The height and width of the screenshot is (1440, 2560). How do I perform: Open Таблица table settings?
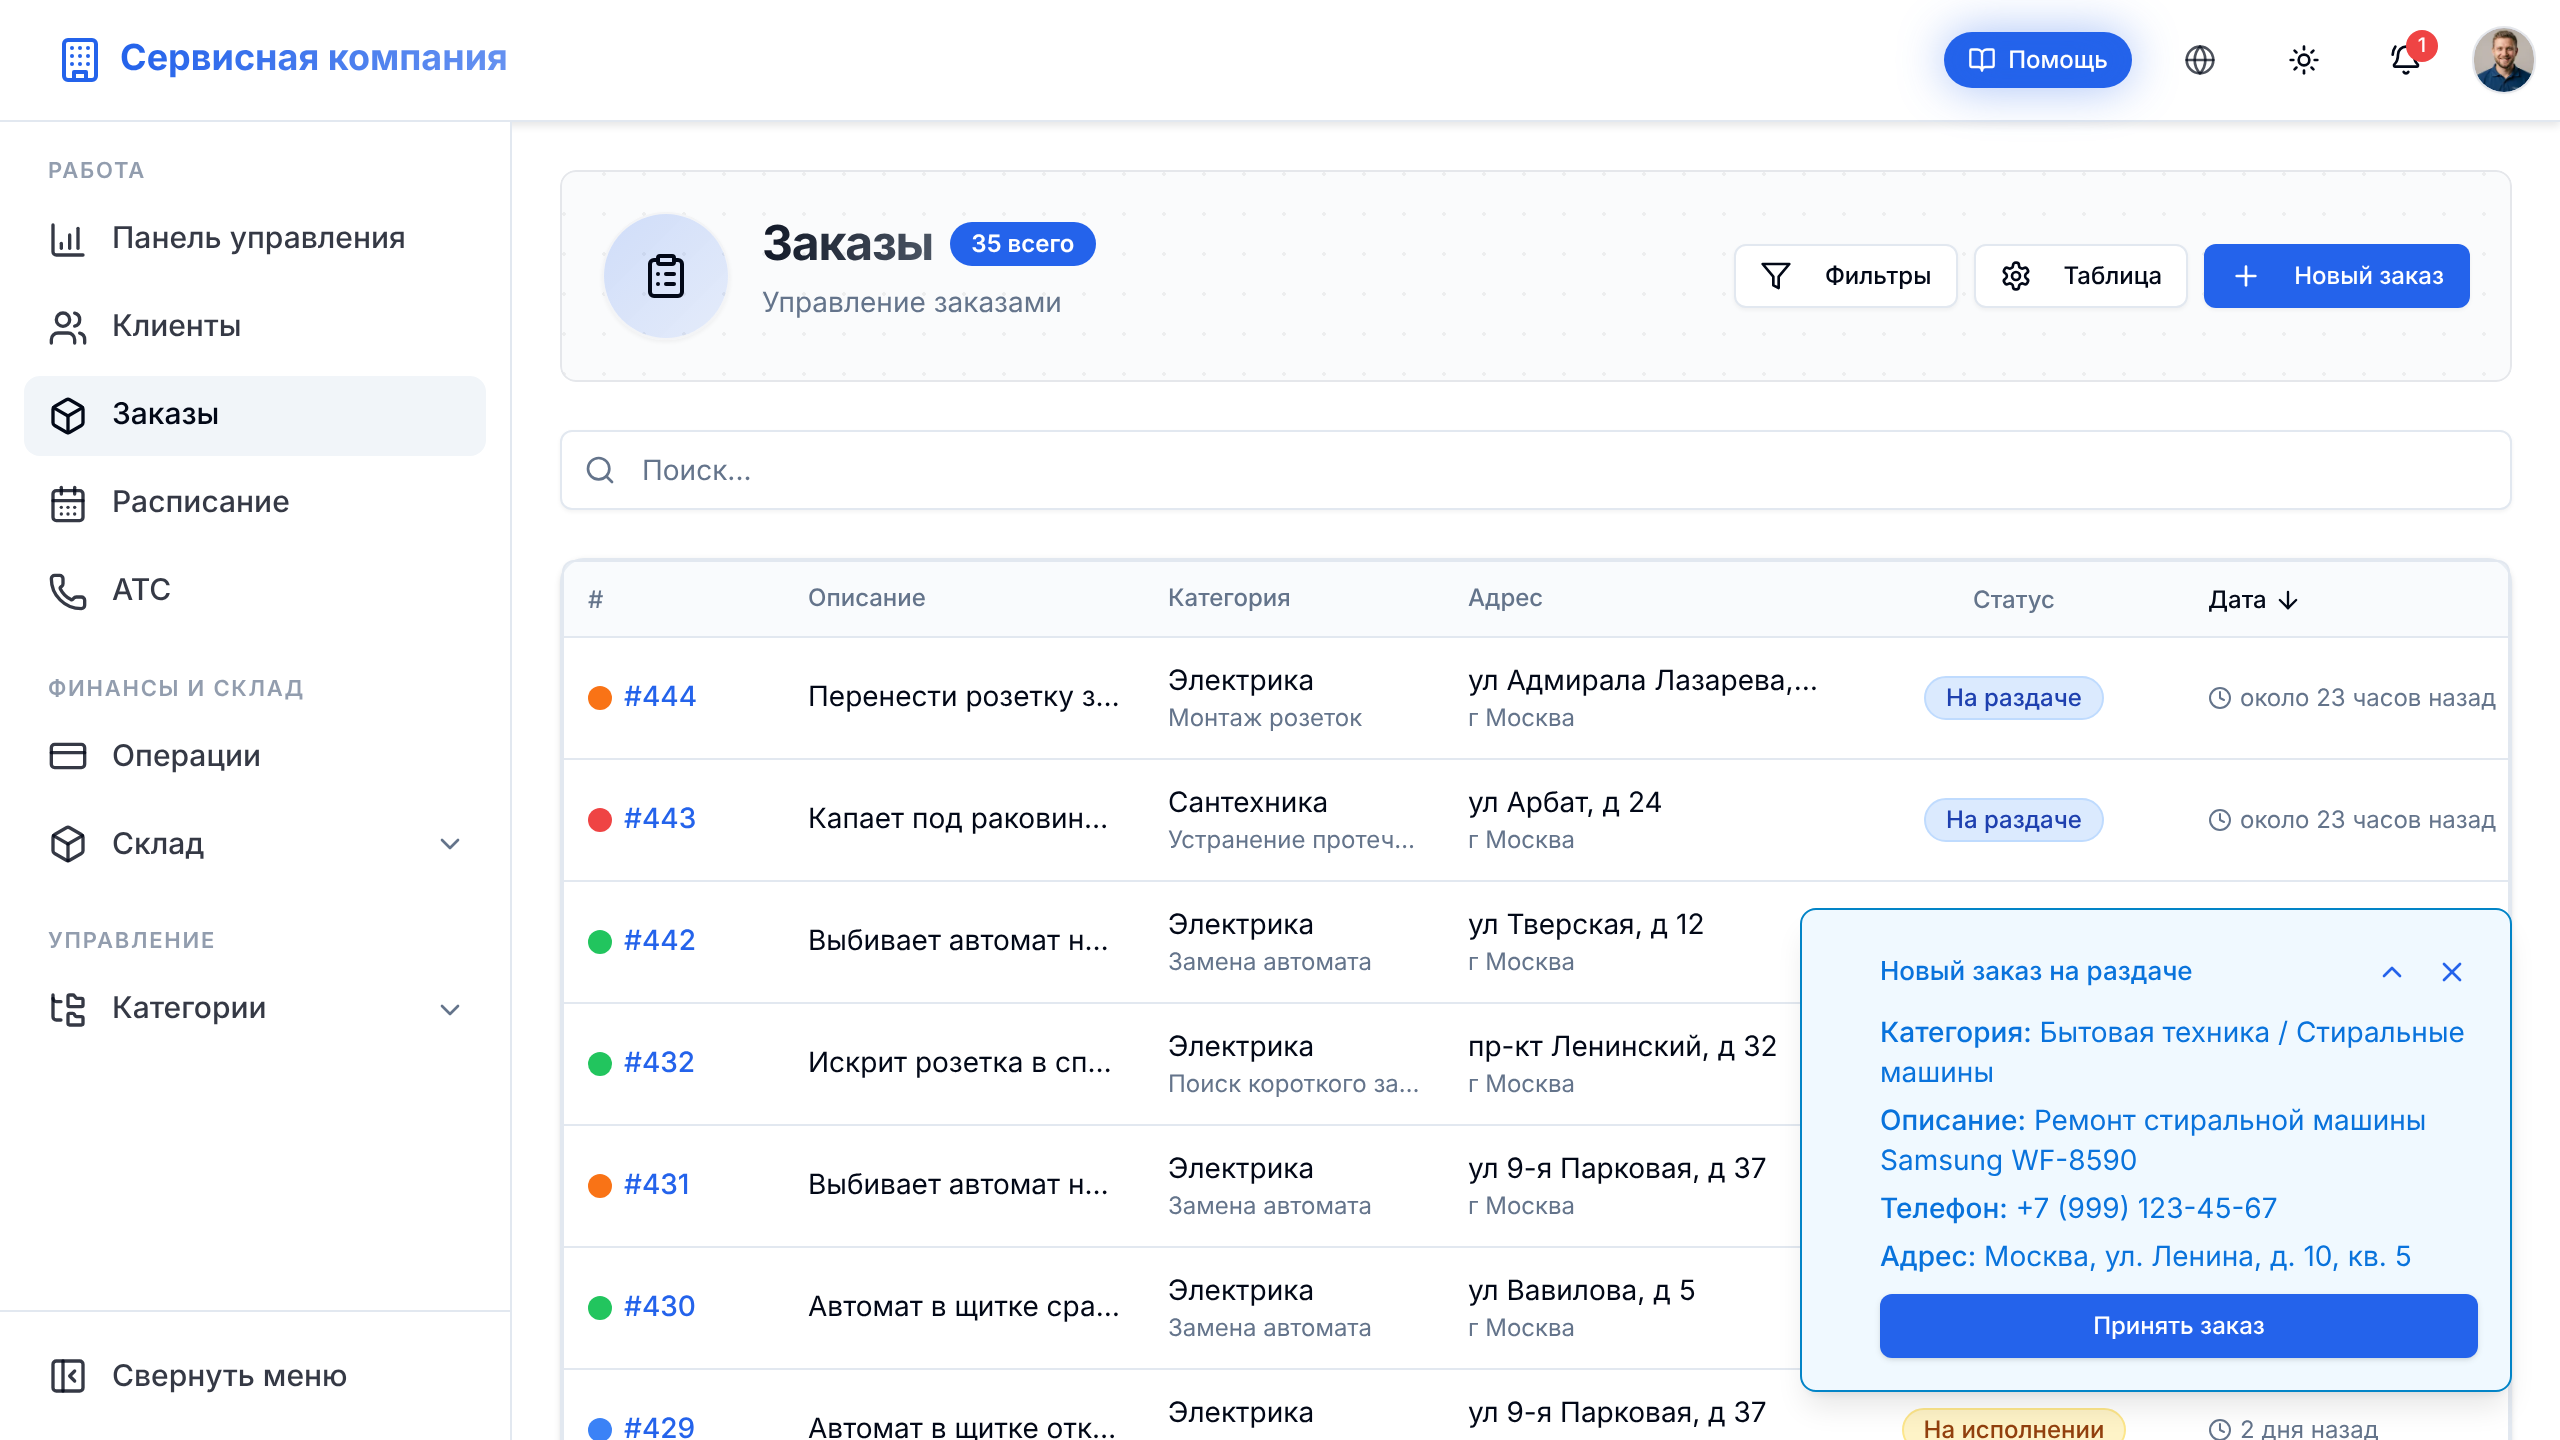pyautogui.click(x=2080, y=276)
